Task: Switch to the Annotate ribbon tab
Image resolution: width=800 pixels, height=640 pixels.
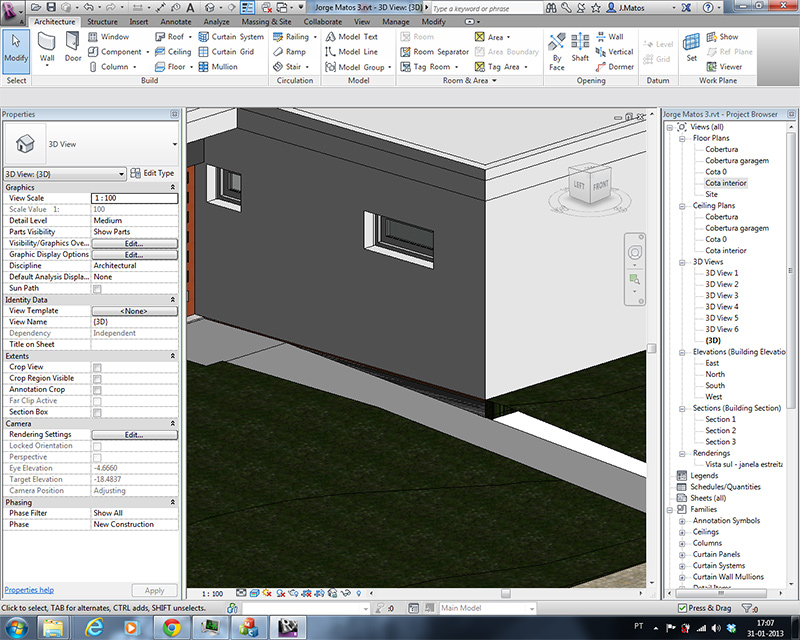Action: click(175, 20)
